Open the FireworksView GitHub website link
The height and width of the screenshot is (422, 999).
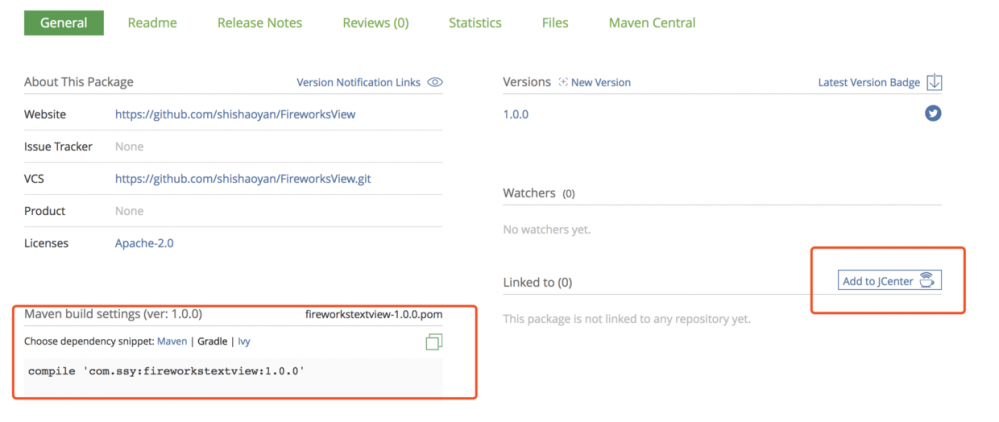coord(235,114)
